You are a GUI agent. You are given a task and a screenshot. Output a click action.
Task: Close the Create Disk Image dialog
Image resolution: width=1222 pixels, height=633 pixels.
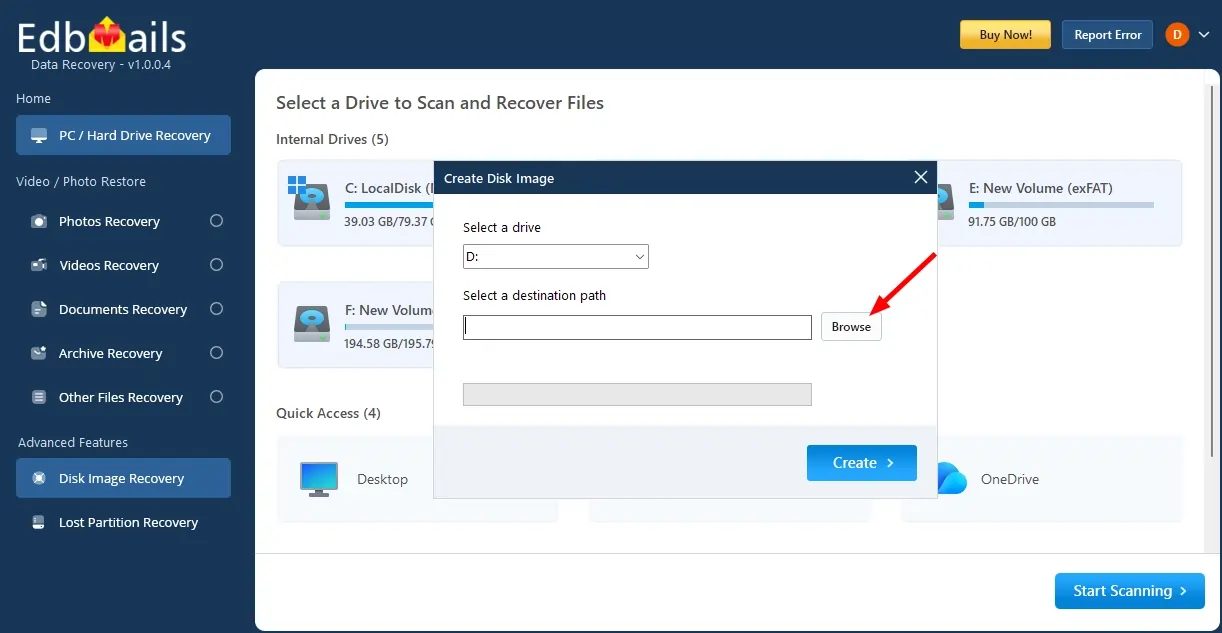[x=921, y=178]
